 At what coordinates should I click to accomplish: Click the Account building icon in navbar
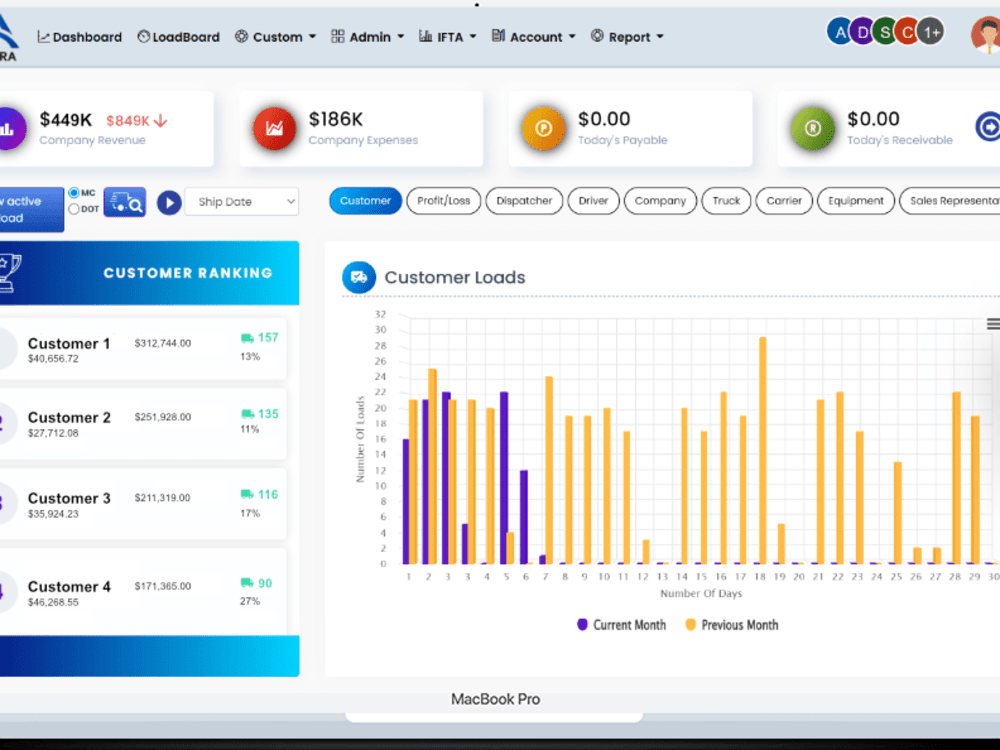(498, 36)
